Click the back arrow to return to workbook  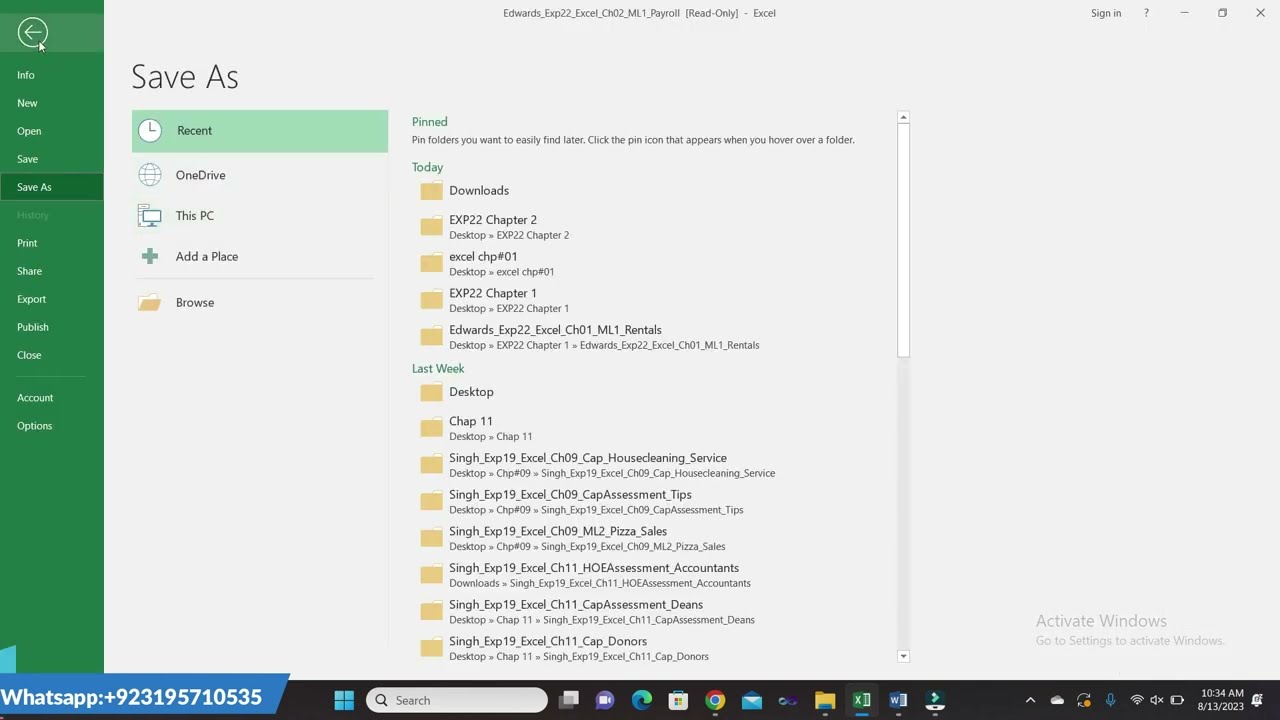coord(32,33)
